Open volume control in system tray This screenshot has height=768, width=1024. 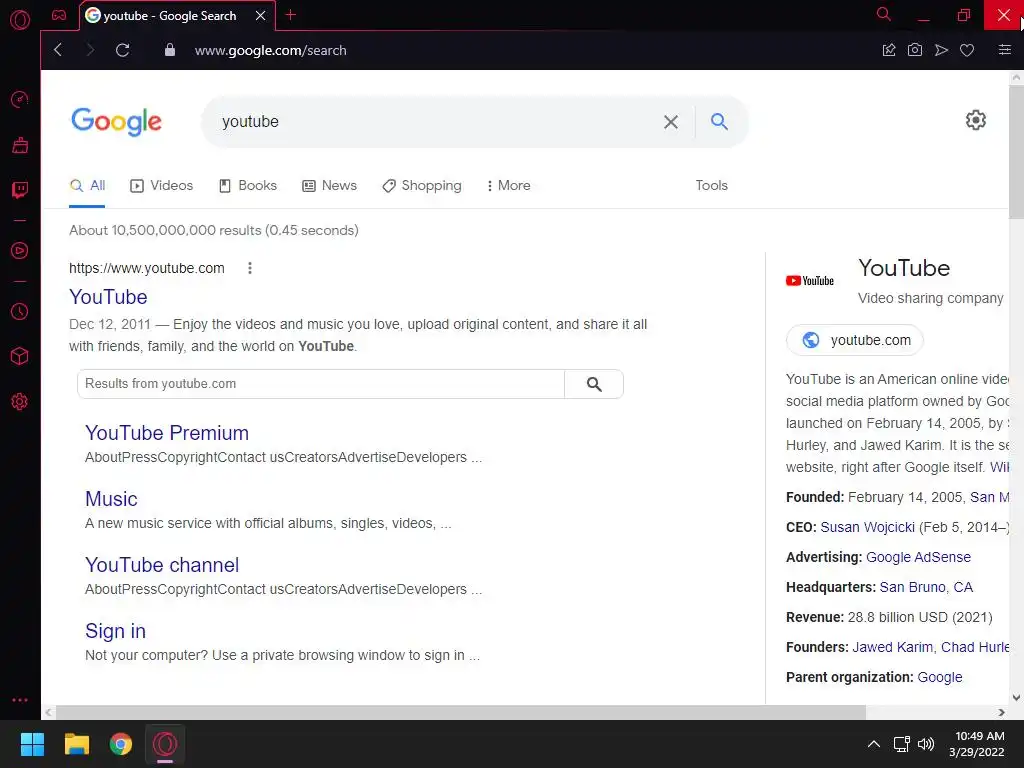[x=925, y=744]
